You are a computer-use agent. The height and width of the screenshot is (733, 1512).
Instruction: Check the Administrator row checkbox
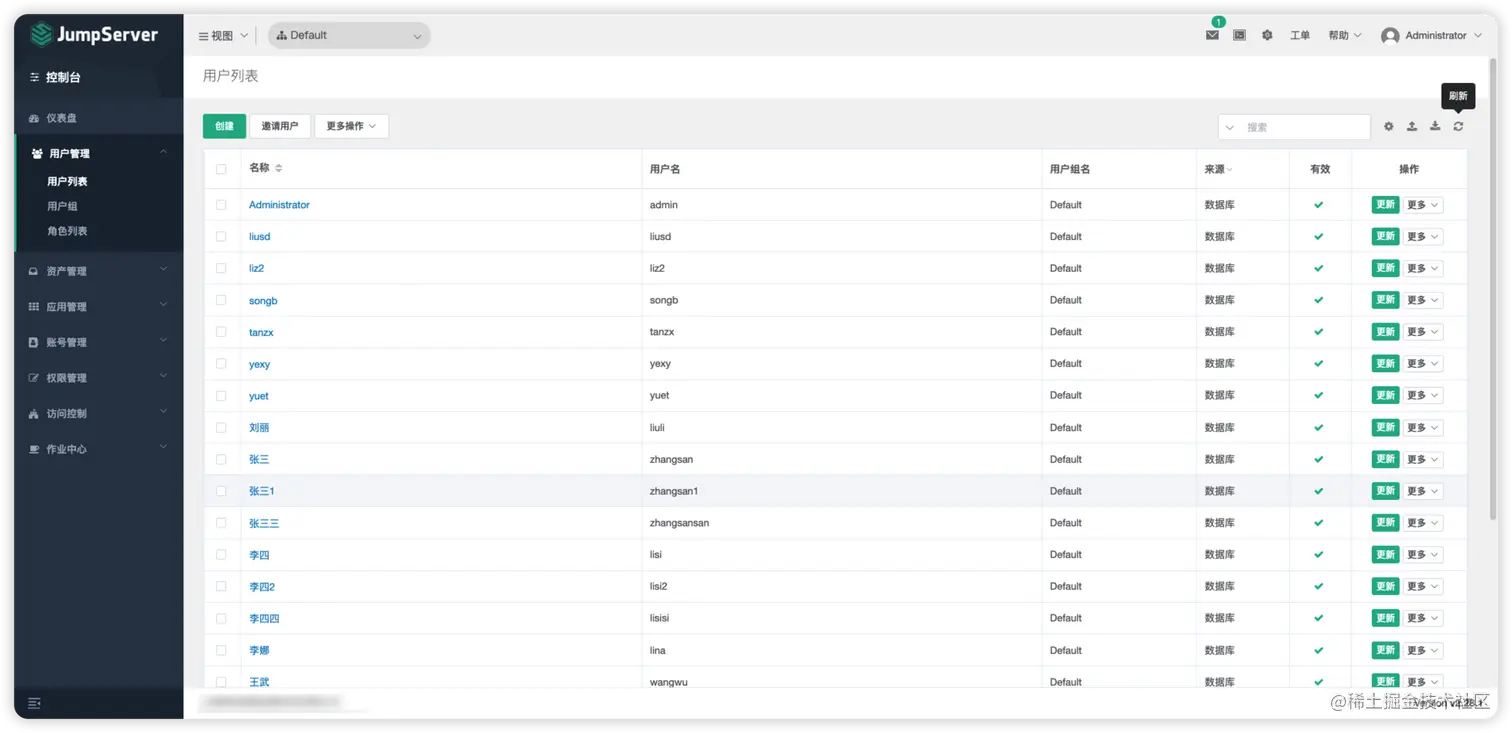pos(221,205)
